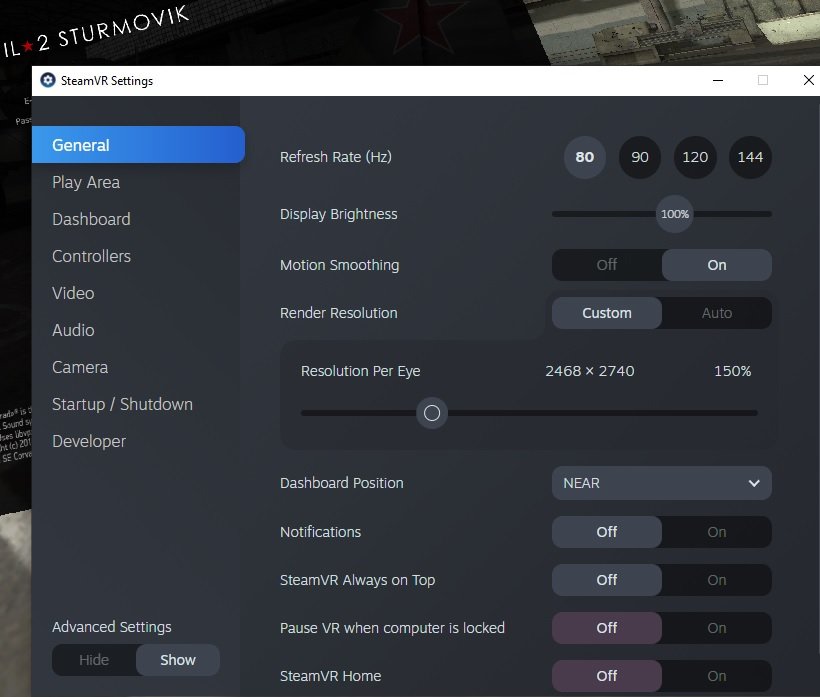Turn Notifications on
Viewport: 820px width, 697px height.
716,532
